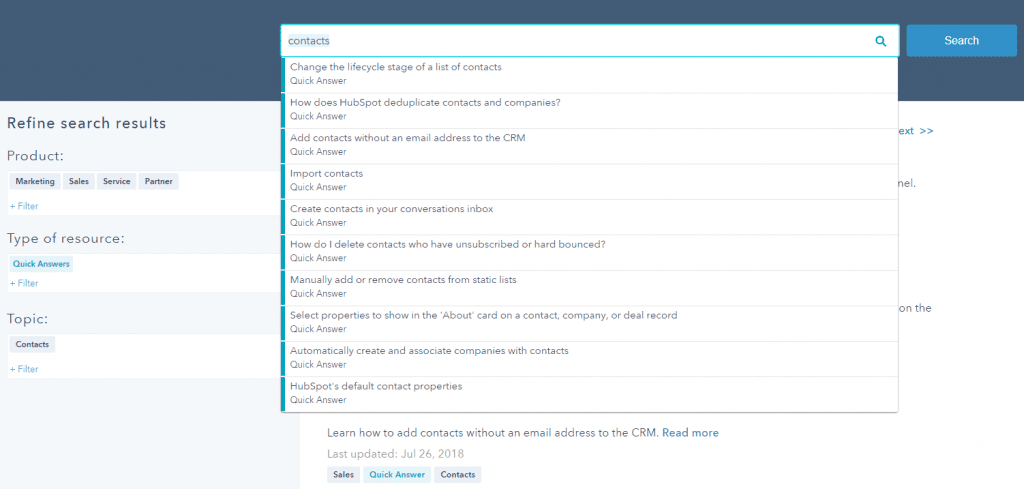Toggle the Sales product filter tag
The height and width of the screenshot is (489, 1024).
point(79,181)
